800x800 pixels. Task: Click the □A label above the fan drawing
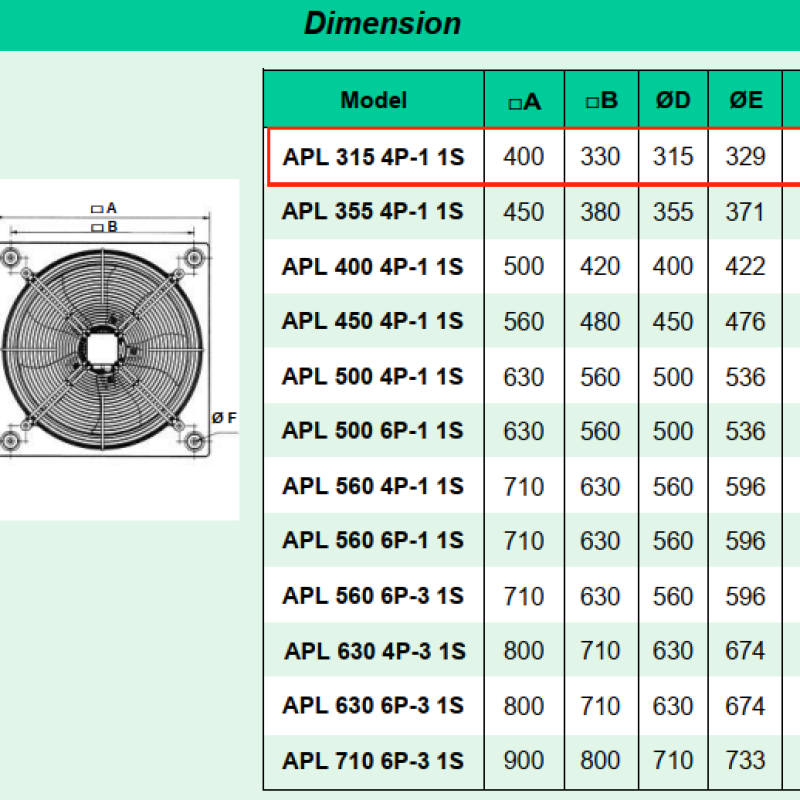pos(104,208)
